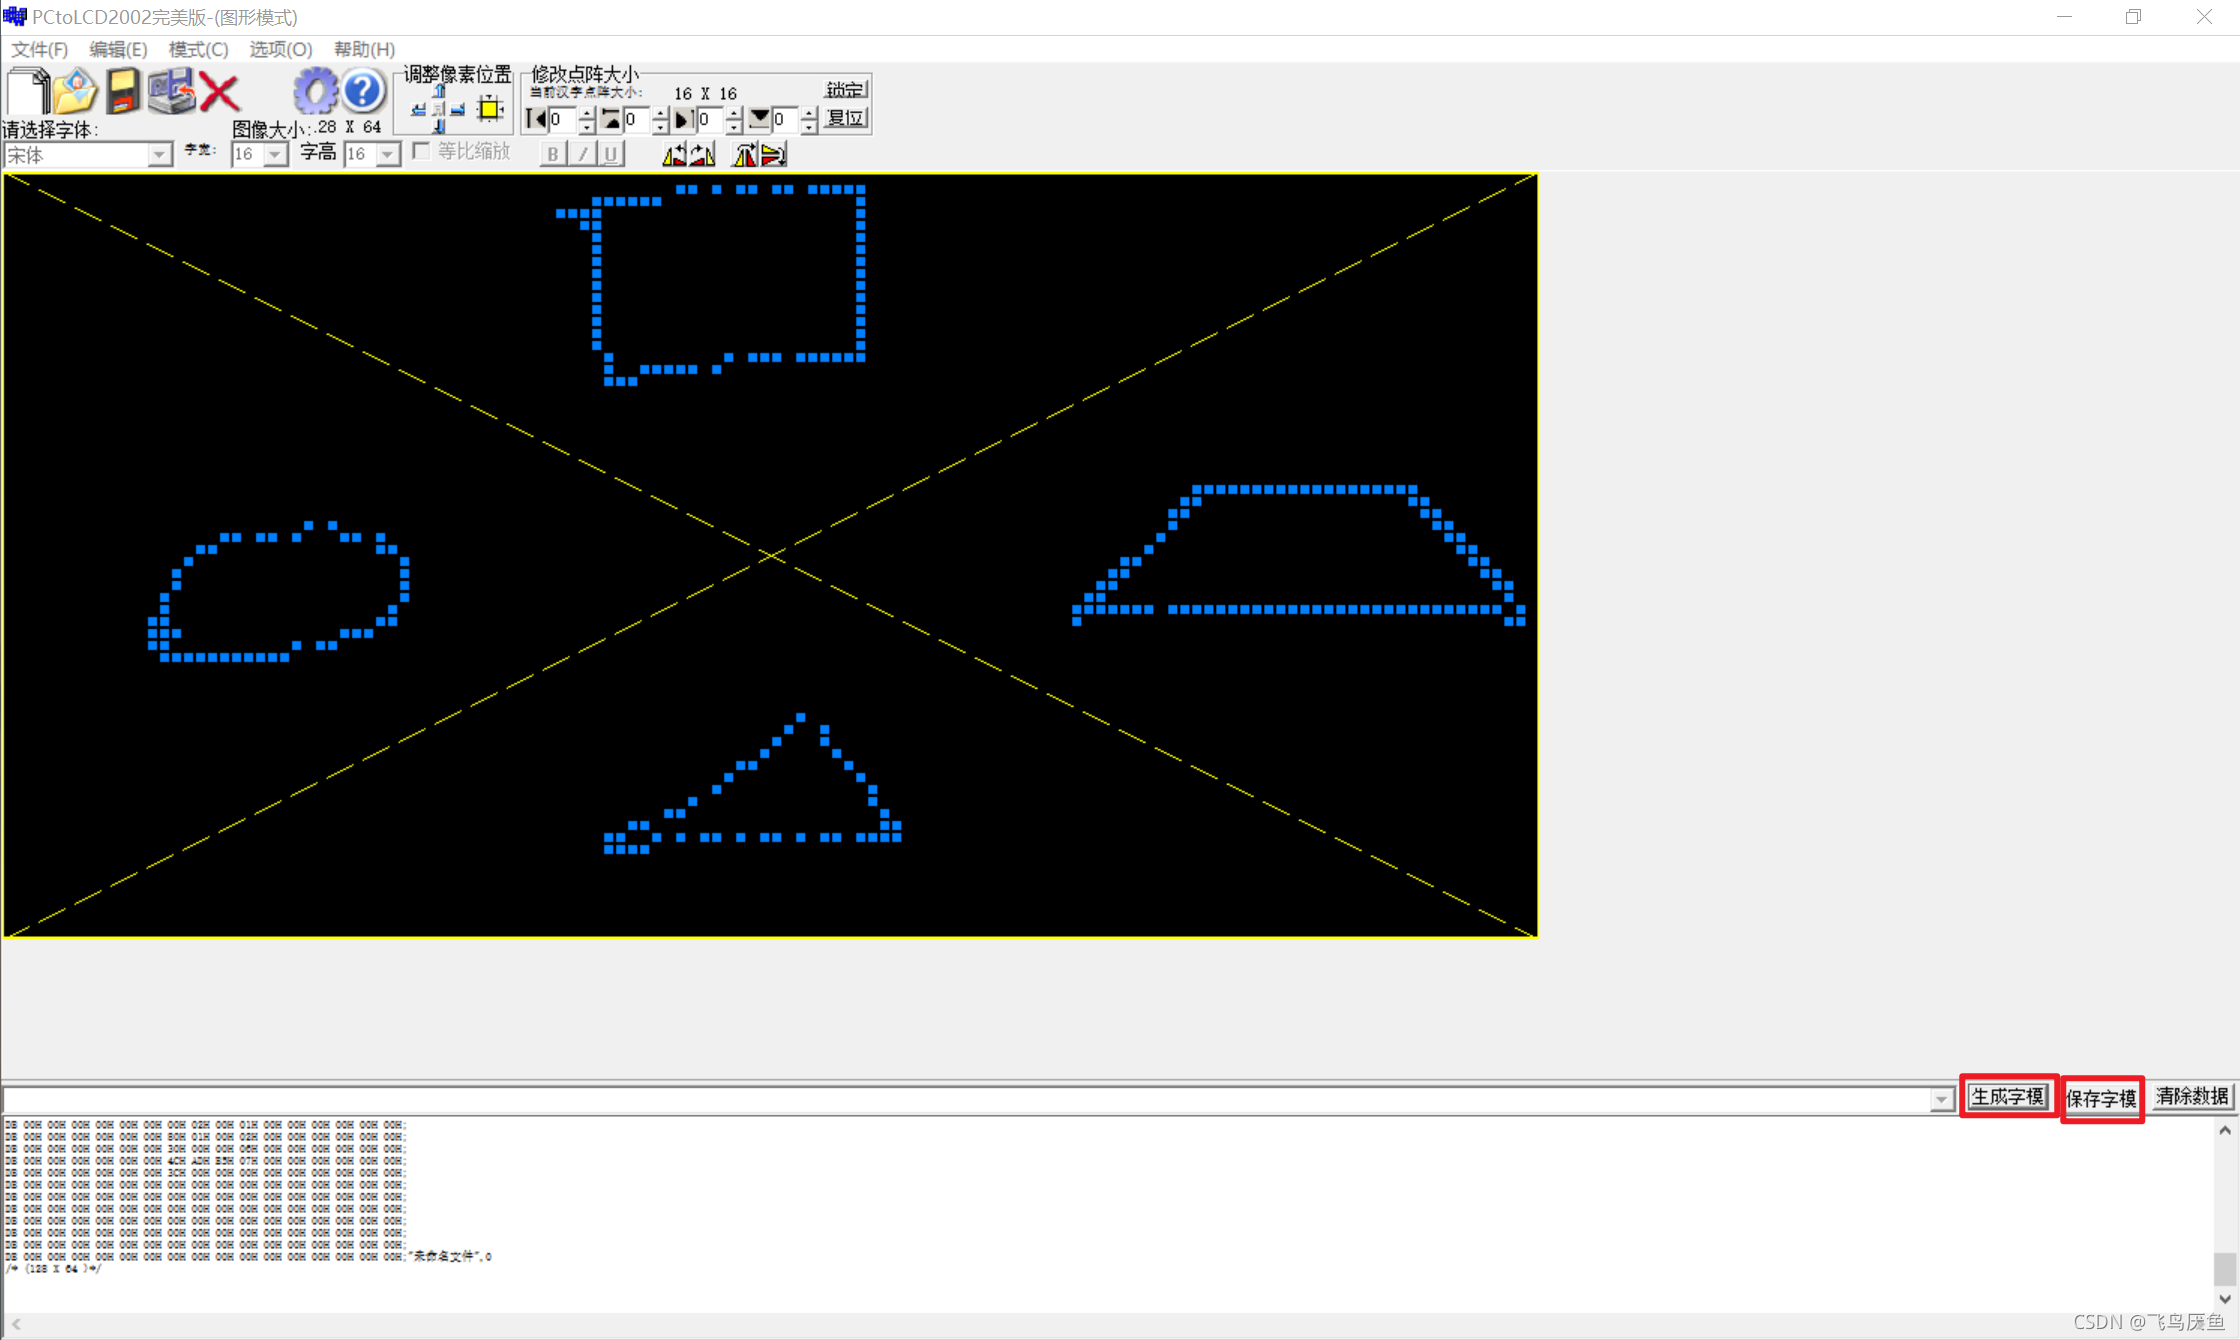Toggle the 等比缩放 checkbox
The width and height of the screenshot is (2240, 1340).
[x=422, y=151]
